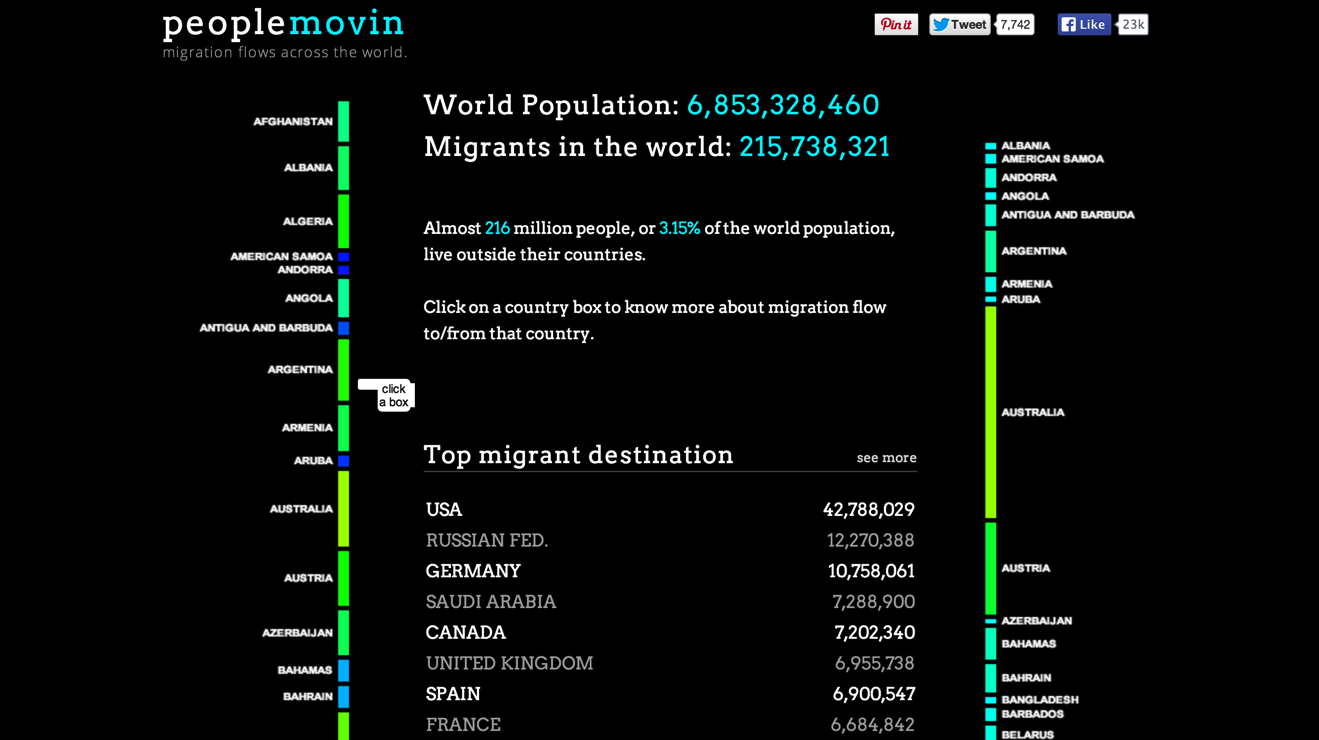Image resolution: width=1319 pixels, height=740 pixels.
Task: Click Aruba's blue box on left
Action: [x=344, y=461]
